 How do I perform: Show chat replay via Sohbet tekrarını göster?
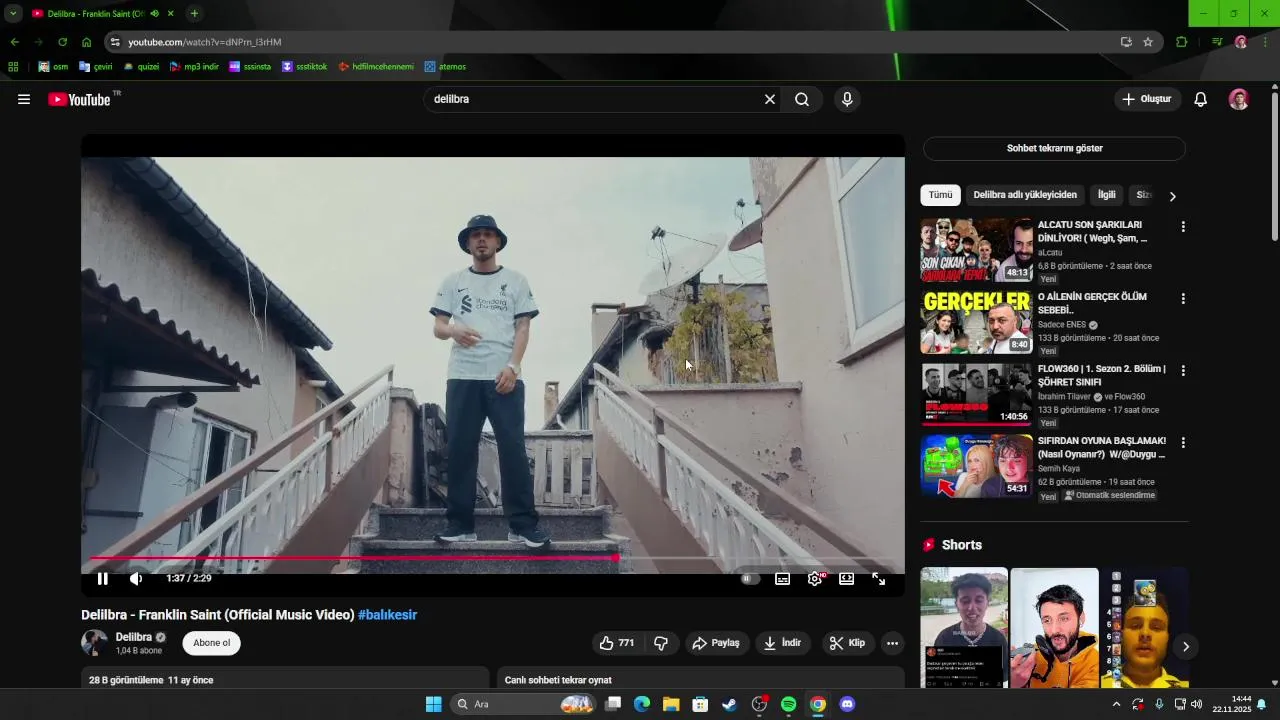point(1054,148)
